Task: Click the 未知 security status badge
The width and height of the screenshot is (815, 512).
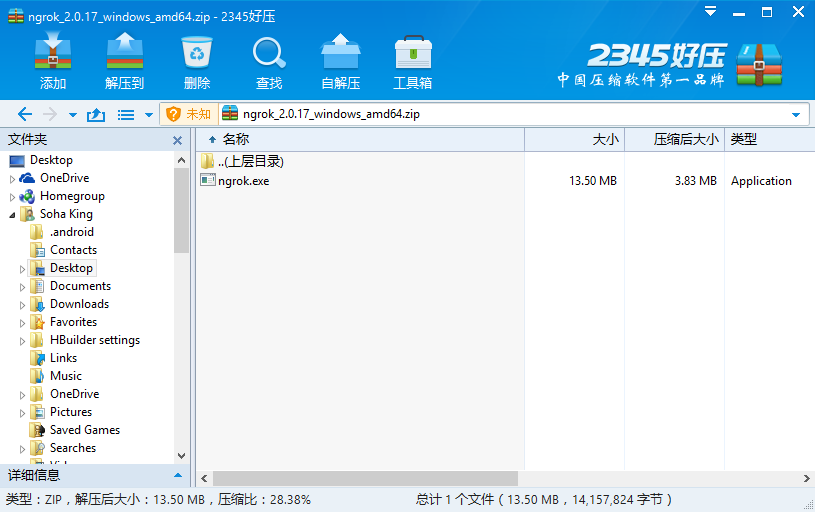Action: [x=189, y=114]
